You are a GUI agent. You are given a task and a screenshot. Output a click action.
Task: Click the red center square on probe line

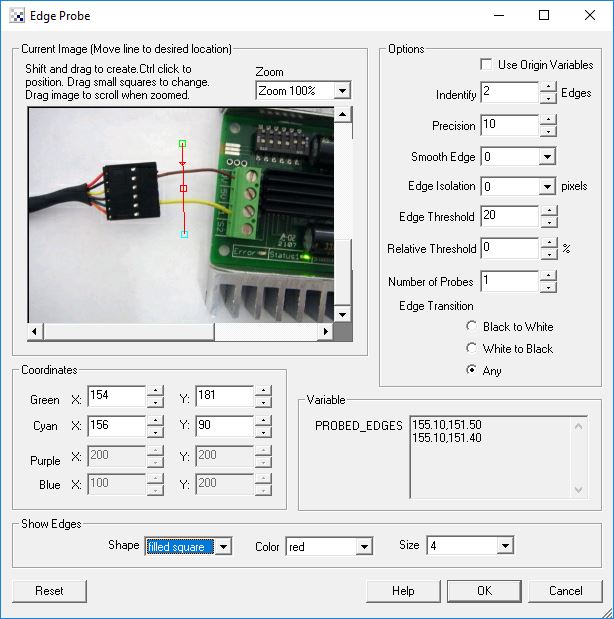click(x=183, y=187)
